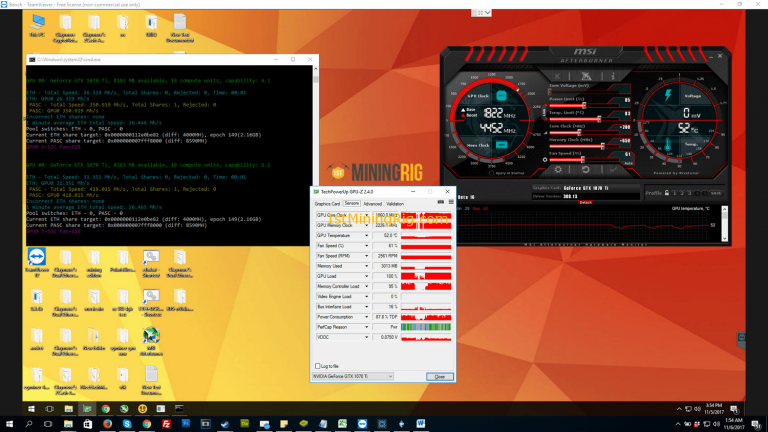Click the GPU-Z screenshot camera icon
The height and width of the screenshot is (432, 768).
pos(436,202)
